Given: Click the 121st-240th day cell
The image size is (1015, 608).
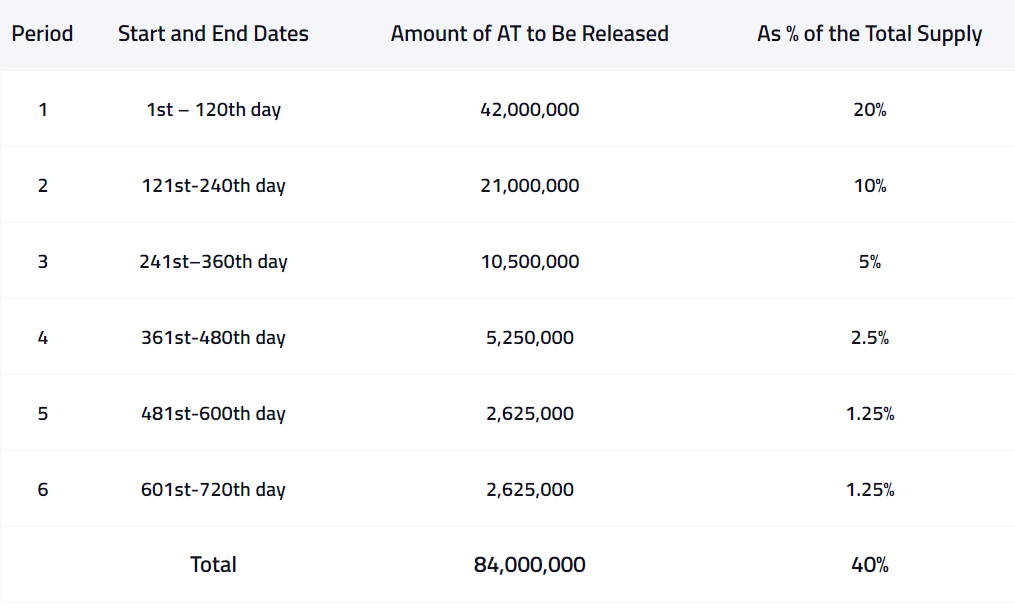Looking at the screenshot, I should click(213, 186).
